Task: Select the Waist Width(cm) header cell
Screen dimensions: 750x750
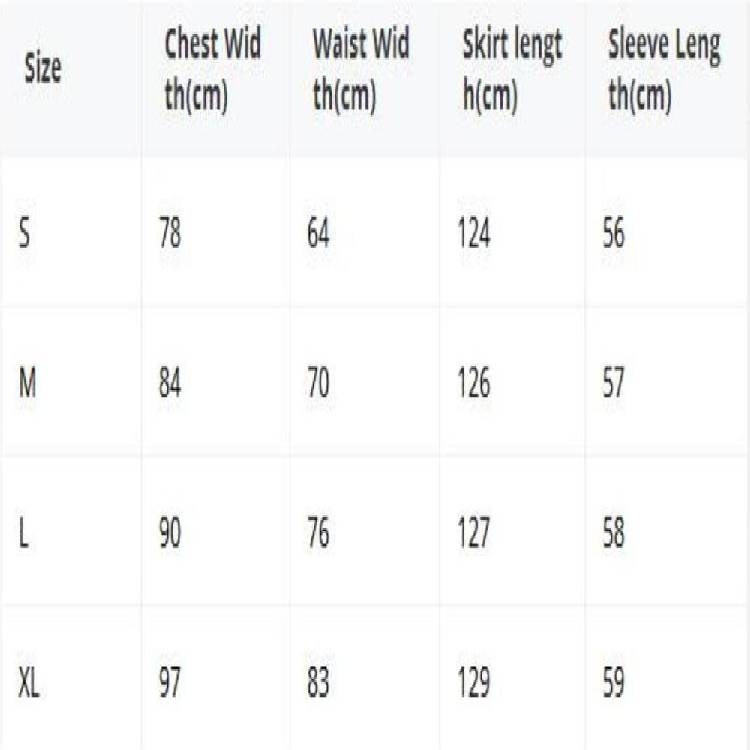Action: (361, 71)
